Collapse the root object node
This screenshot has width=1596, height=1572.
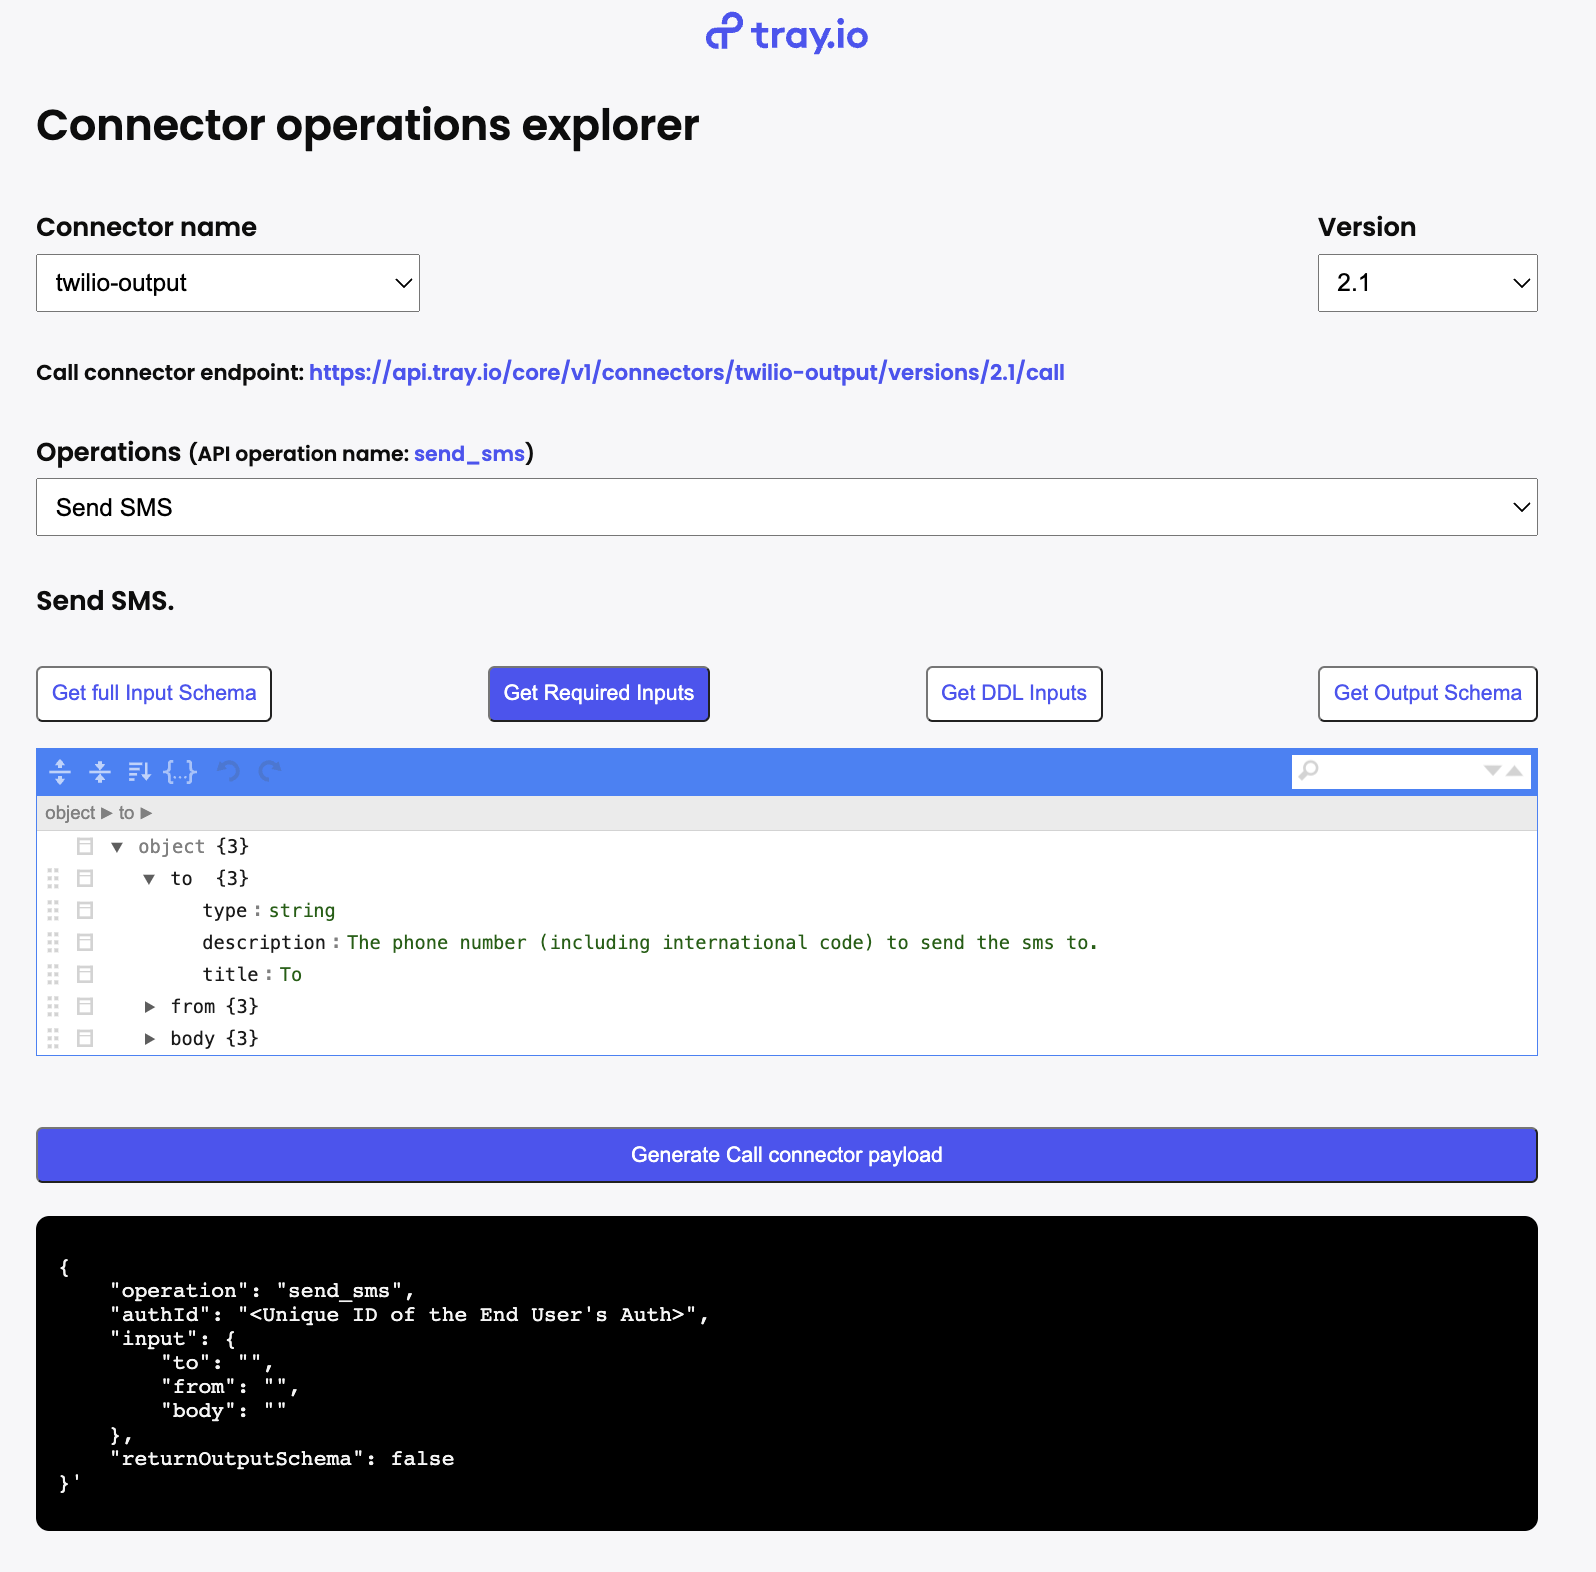pyautogui.click(x=117, y=847)
